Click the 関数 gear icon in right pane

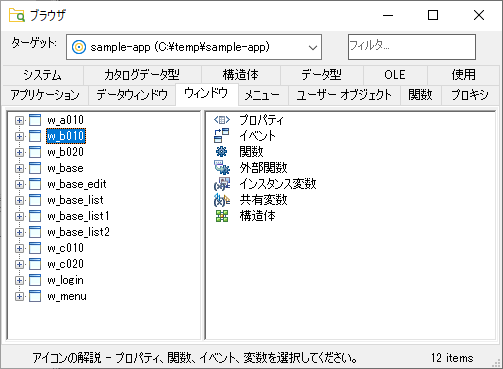(222, 152)
